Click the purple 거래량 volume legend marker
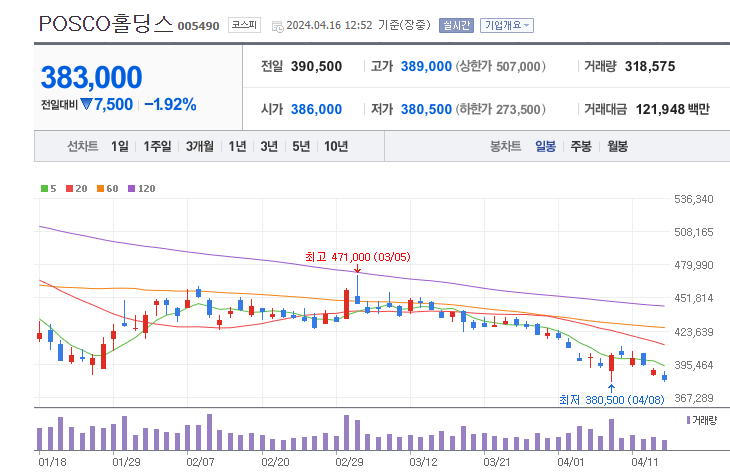The height and width of the screenshot is (472, 730). click(689, 420)
